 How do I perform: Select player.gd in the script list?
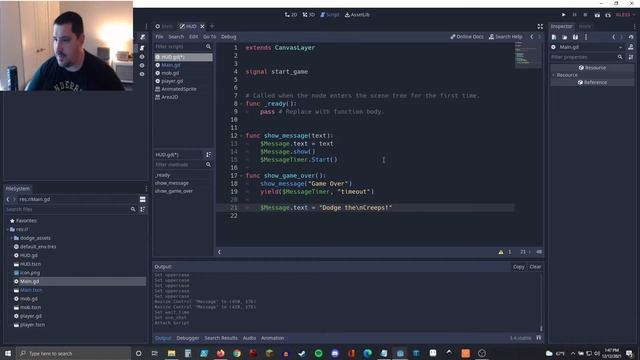[x=183, y=81]
